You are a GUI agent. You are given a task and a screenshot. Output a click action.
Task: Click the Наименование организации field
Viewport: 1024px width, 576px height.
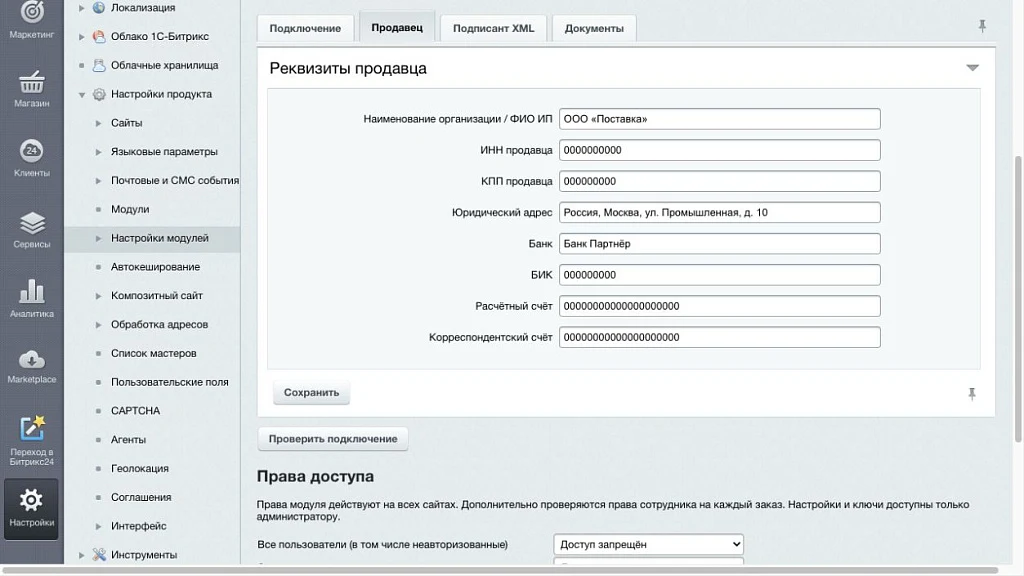[720, 119]
